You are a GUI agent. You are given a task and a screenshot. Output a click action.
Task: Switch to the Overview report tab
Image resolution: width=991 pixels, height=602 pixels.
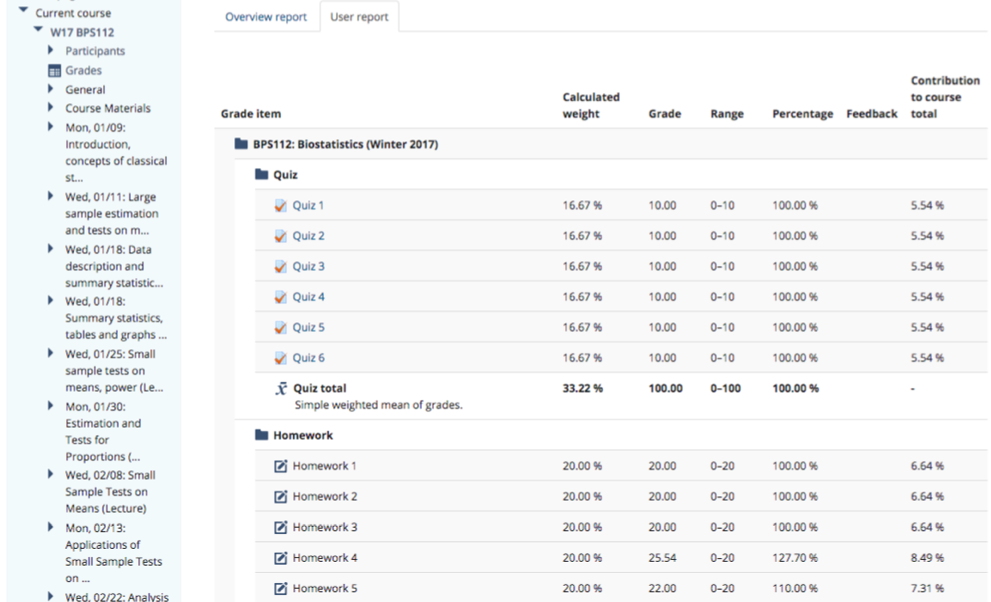[x=266, y=17]
